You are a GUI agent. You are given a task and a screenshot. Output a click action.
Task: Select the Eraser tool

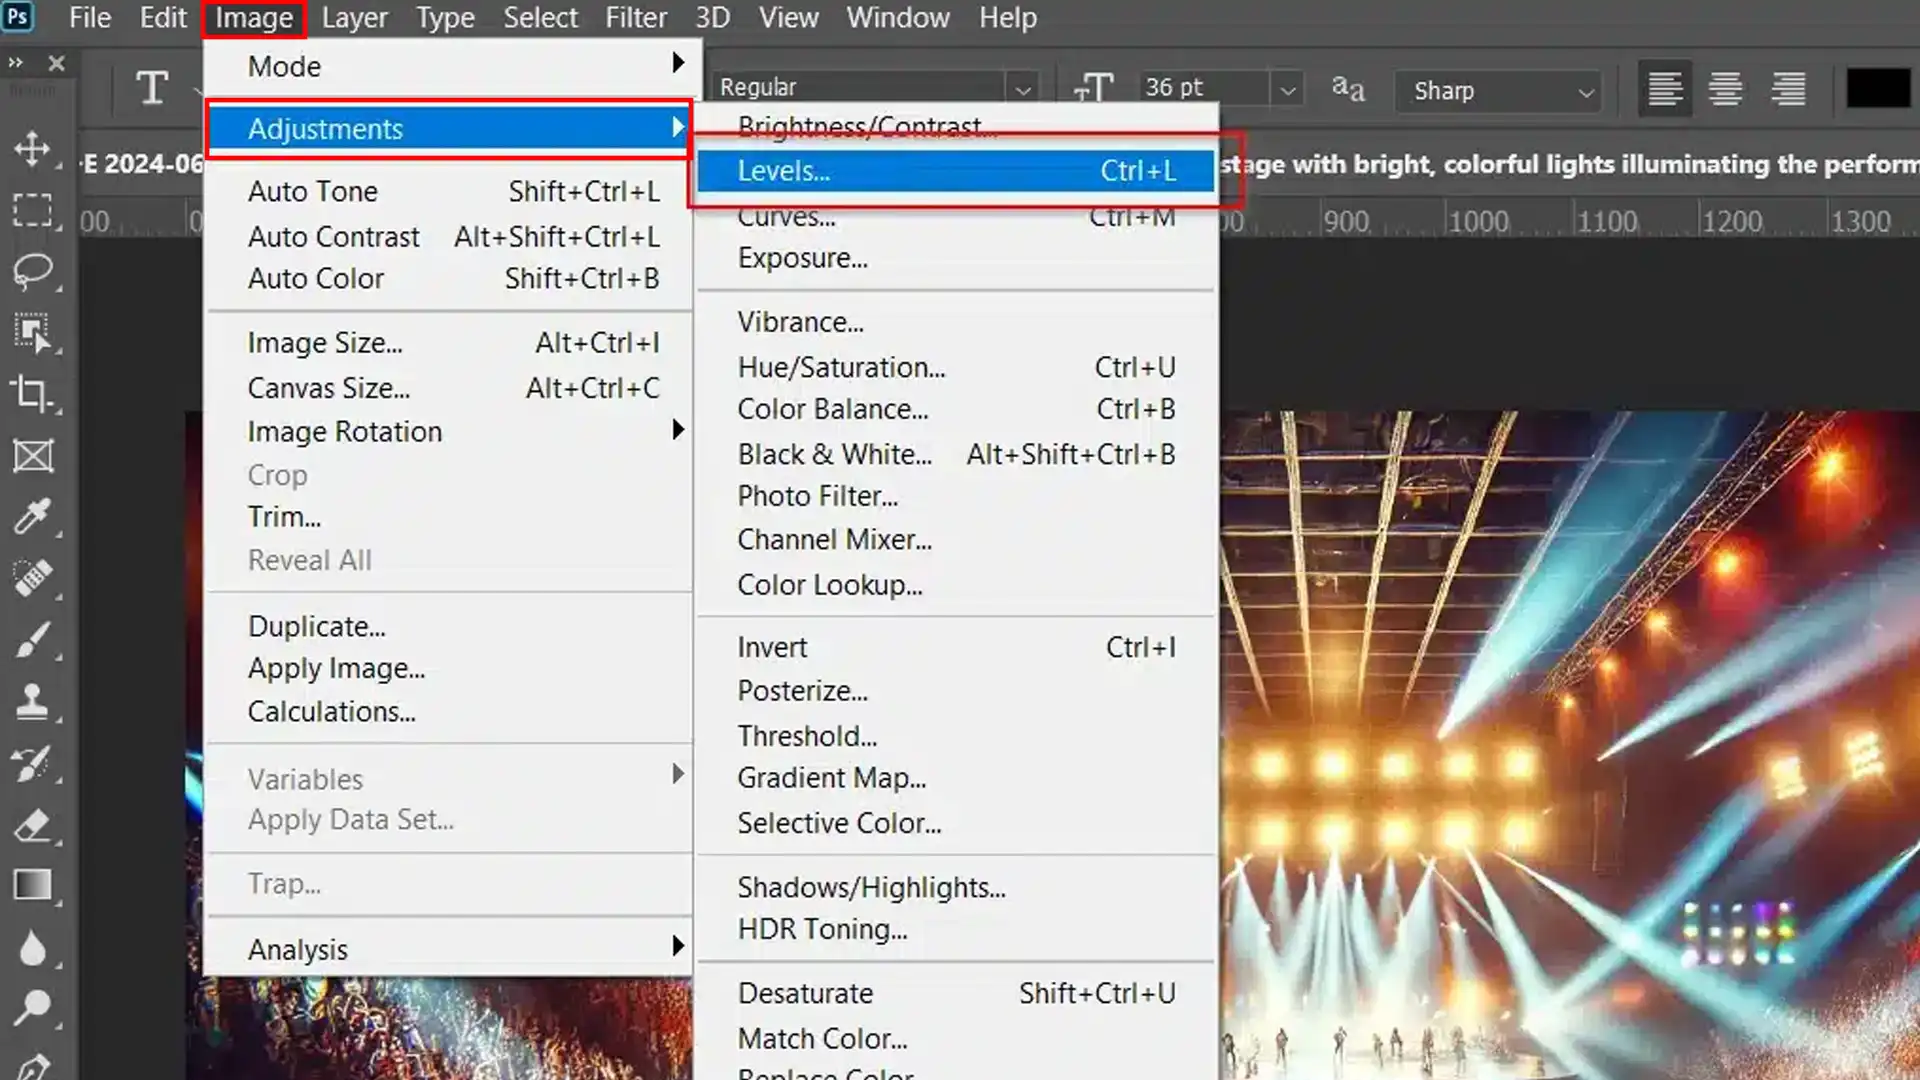(33, 826)
